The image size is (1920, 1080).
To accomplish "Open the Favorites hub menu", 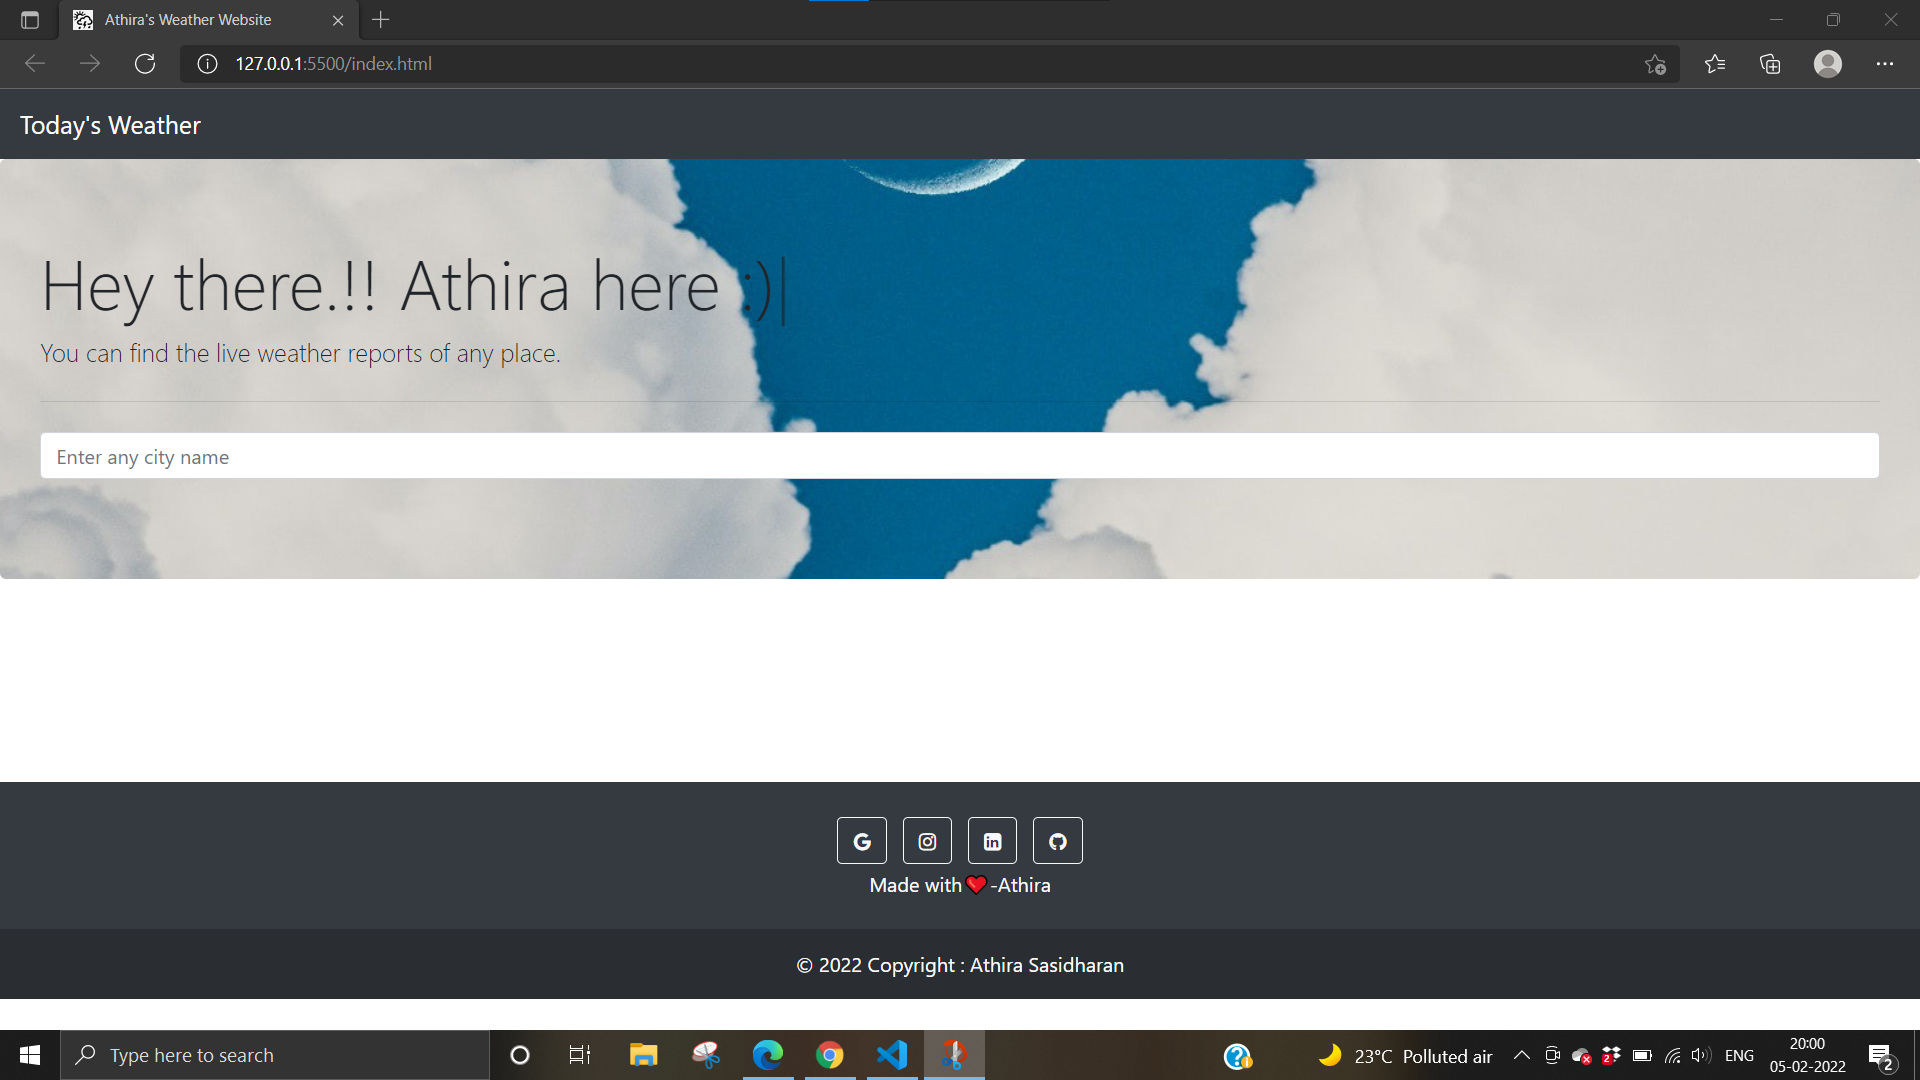I will click(1715, 63).
